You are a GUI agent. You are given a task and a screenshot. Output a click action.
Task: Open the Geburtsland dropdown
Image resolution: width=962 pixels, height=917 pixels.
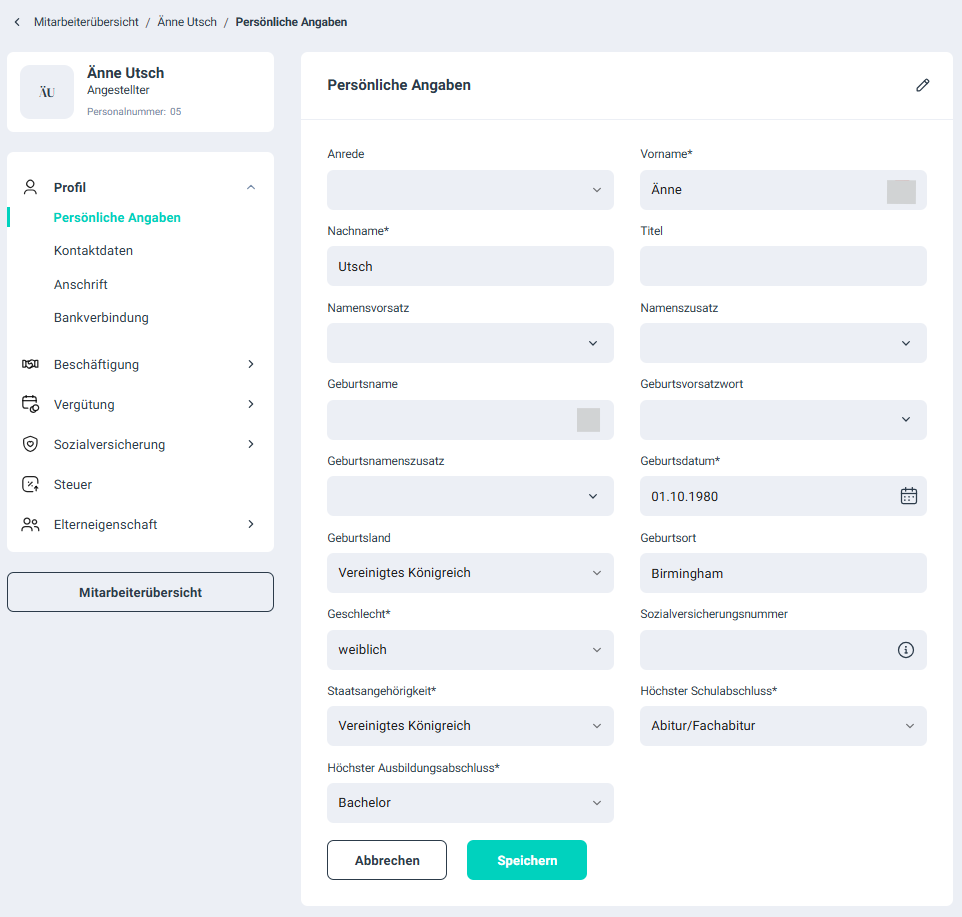(x=470, y=573)
